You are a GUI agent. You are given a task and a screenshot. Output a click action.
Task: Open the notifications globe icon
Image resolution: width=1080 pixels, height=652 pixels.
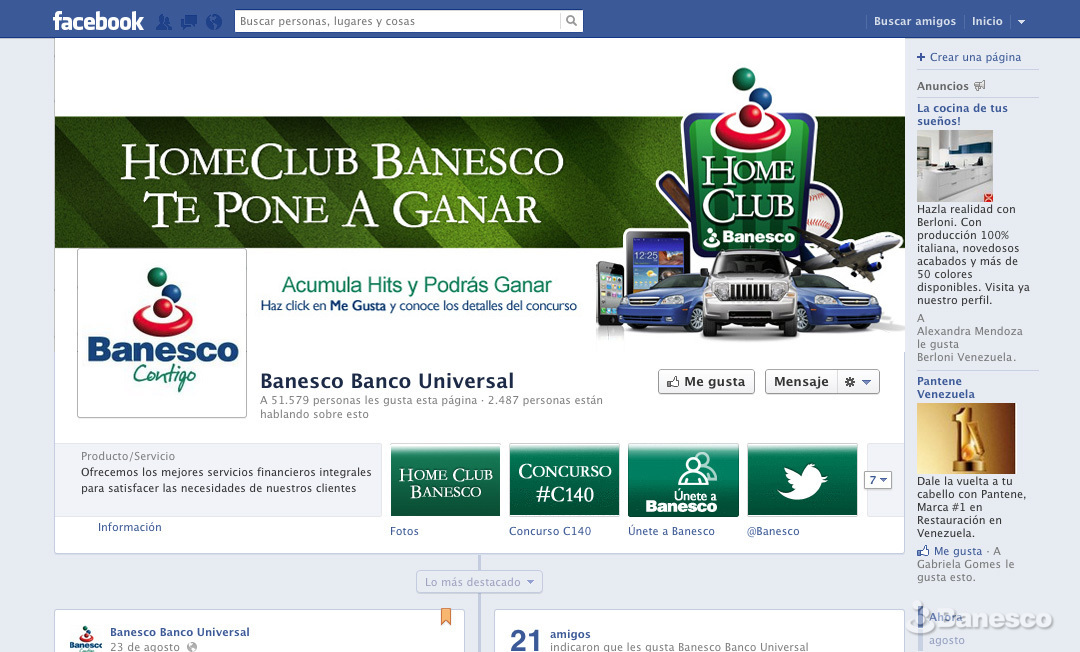coord(213,21)
